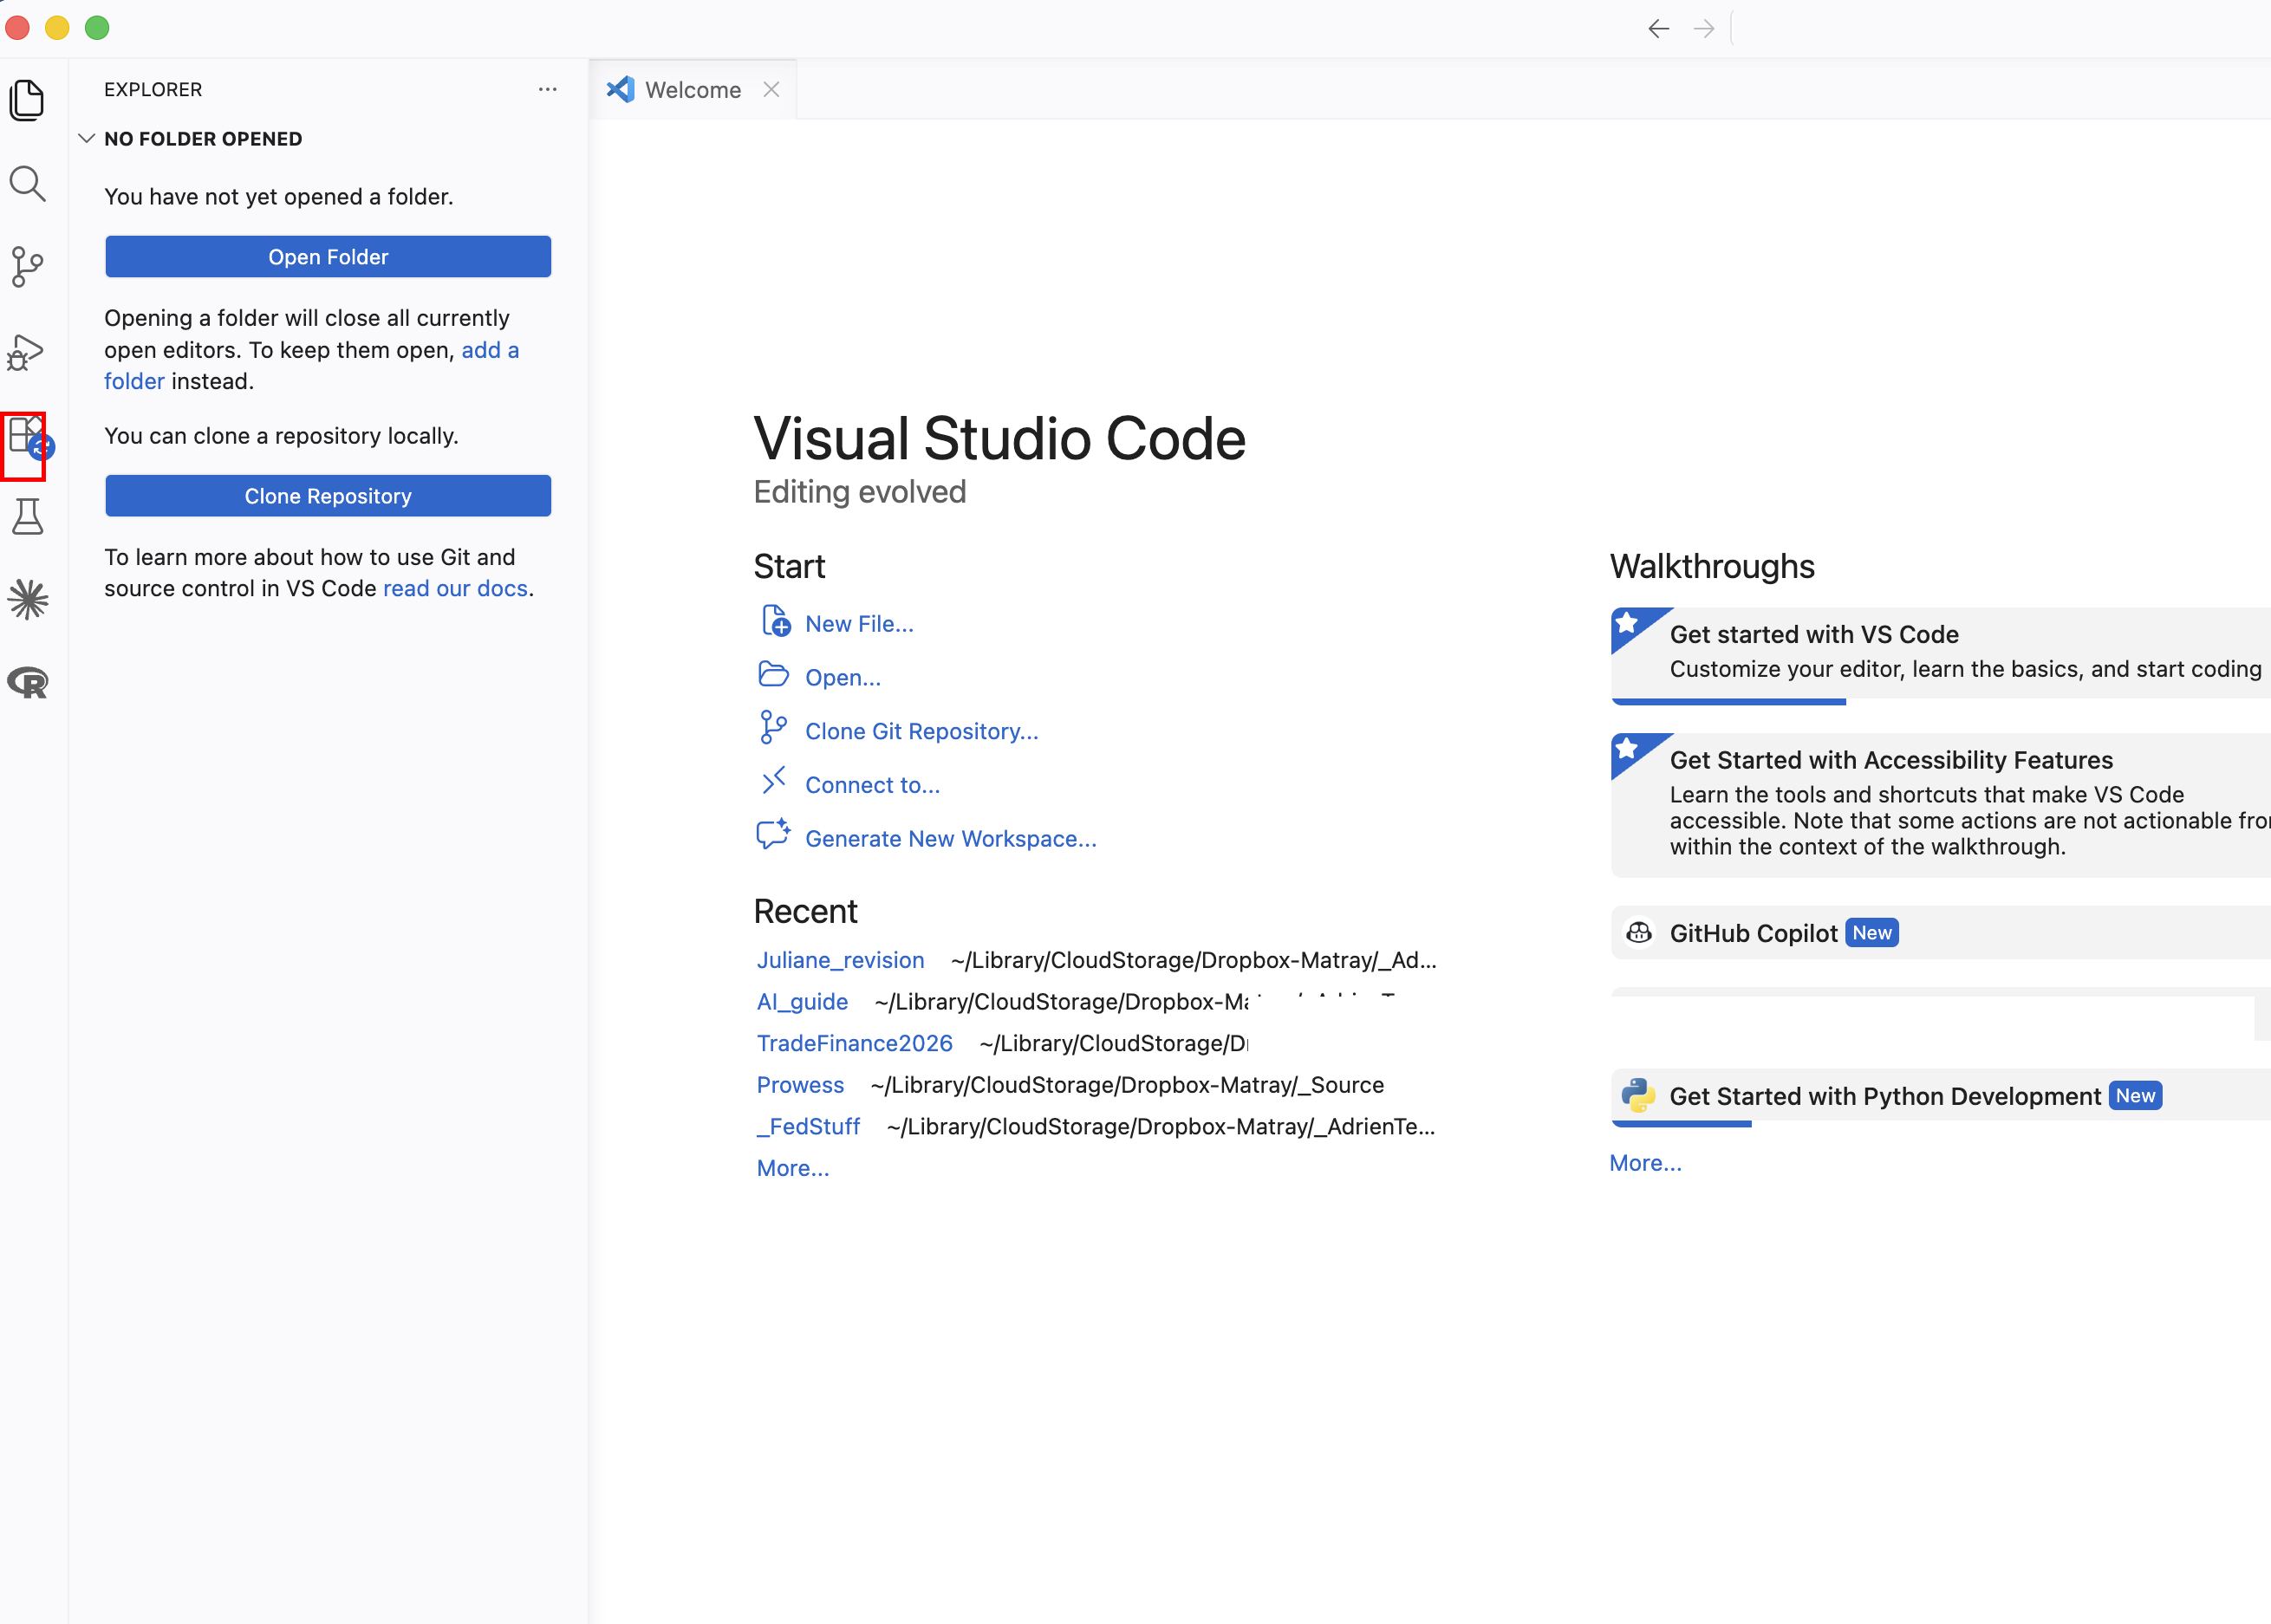Screen dimensions: 2271x1624
Task: Open the Extensions view icon
Action: (27, 437)
